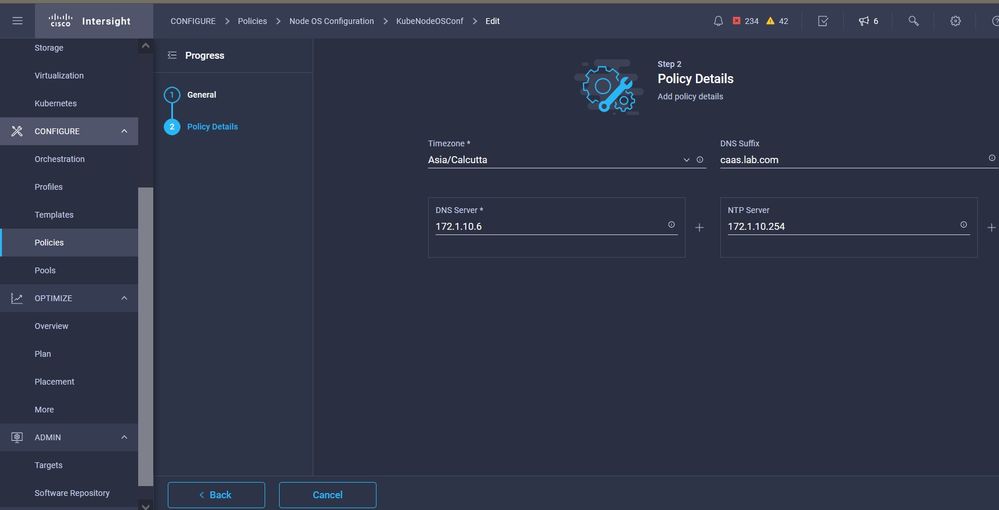The height and width of the screenshot is (510, 999).
Task: Open Orchestration in sidebar
Action: 59,159
